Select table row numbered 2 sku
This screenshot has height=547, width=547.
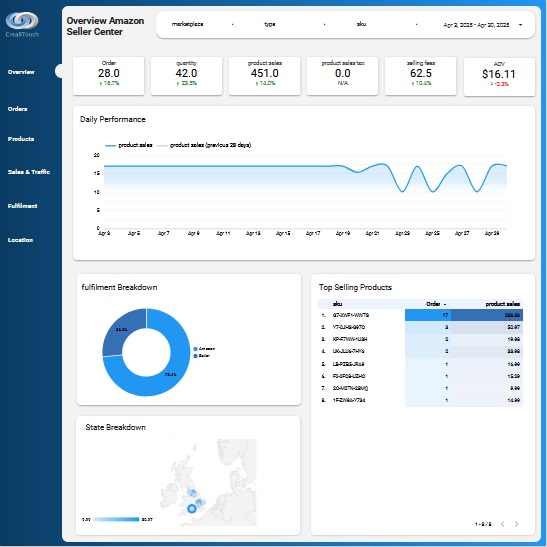349,327
